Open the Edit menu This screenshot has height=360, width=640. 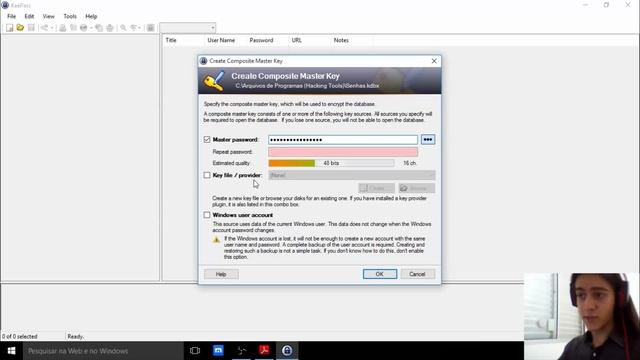click(29, 16)
